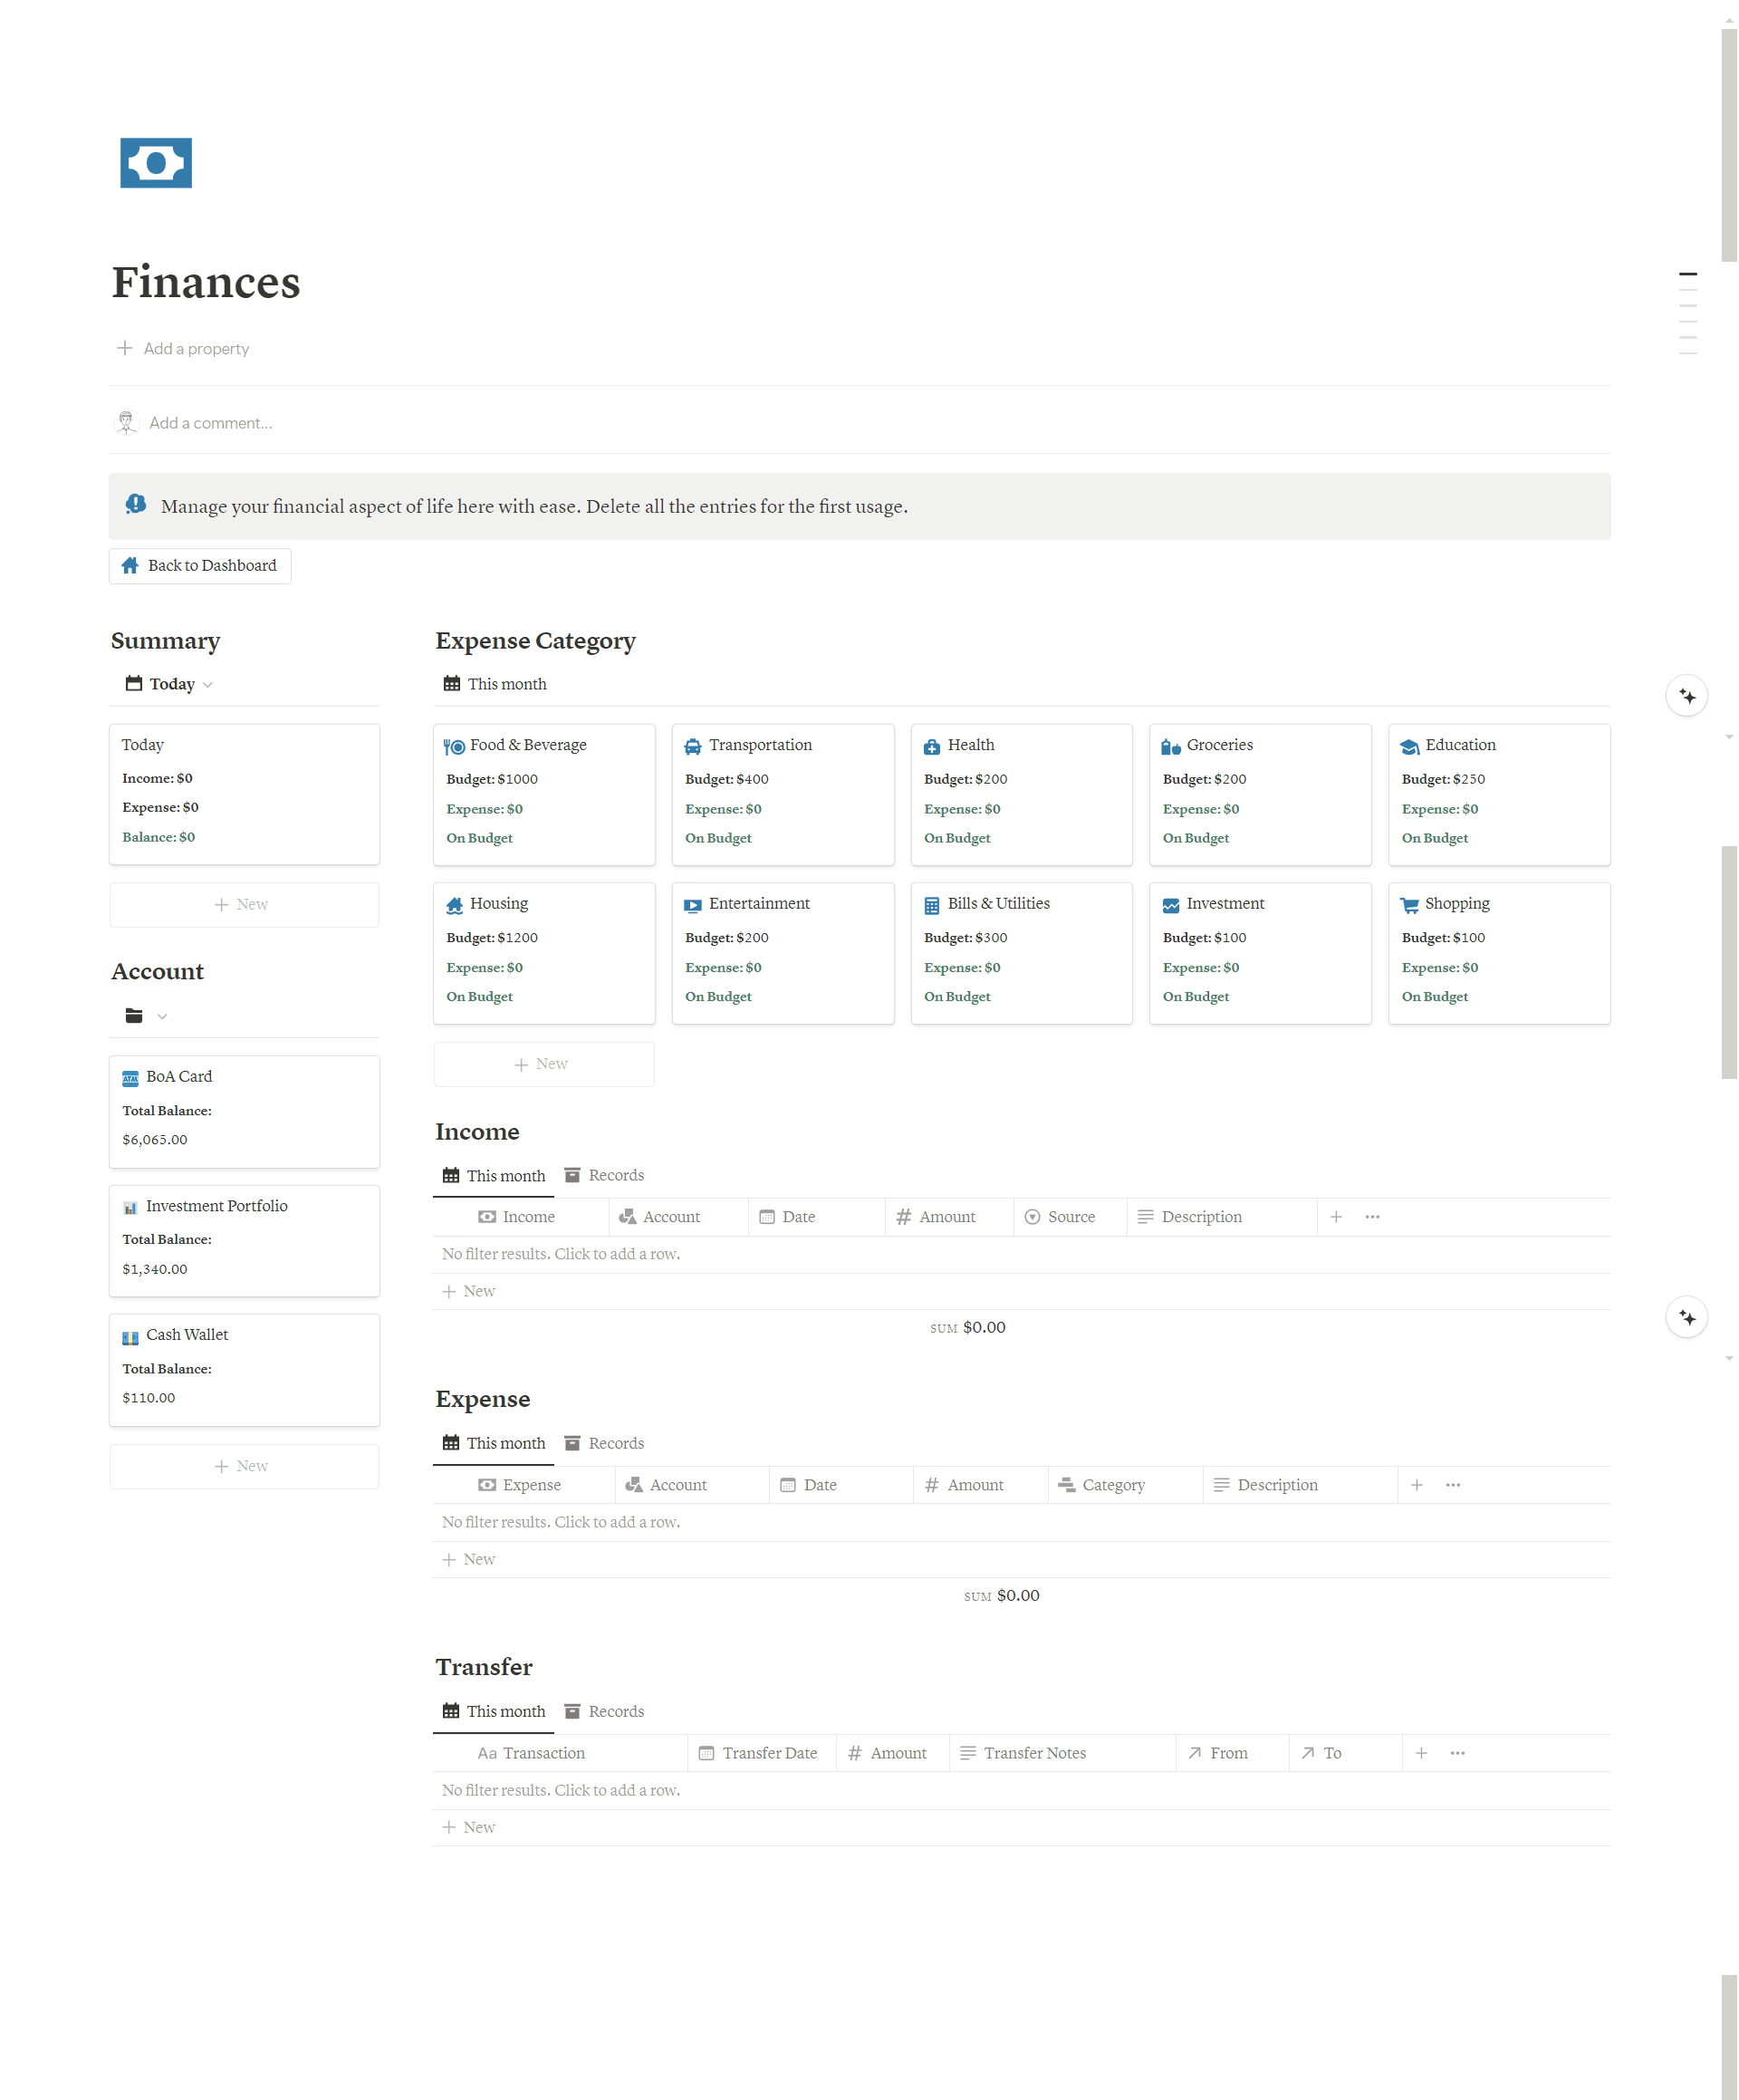1739x2100 pixels.
Task: Switch to Records tab in Transfer
Action: click(604, 1711)
